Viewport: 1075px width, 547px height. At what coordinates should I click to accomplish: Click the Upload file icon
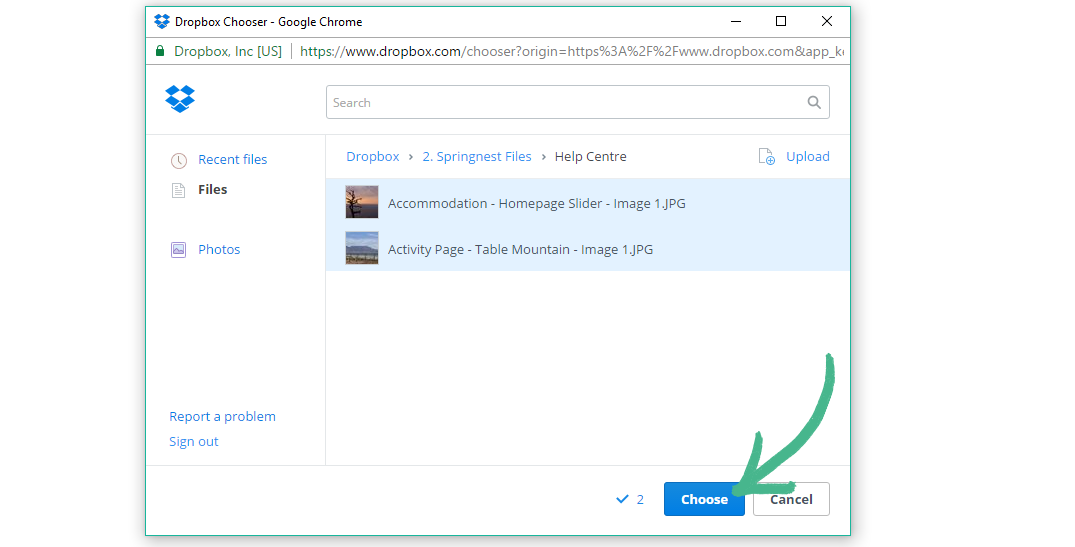click(x=766, y=157)
